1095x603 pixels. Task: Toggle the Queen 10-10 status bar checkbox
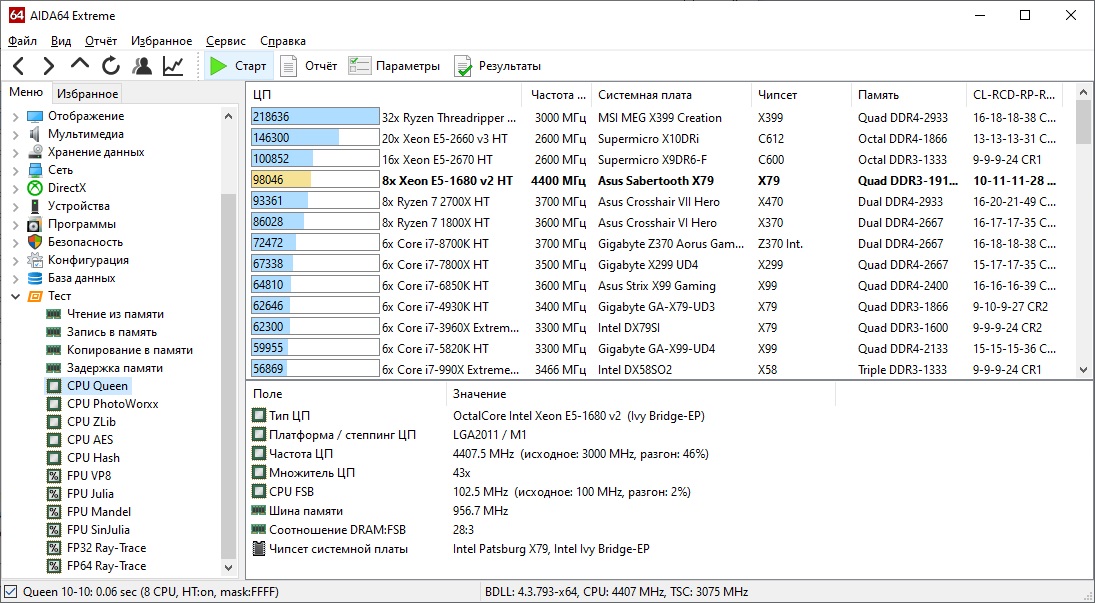point(10,592)
